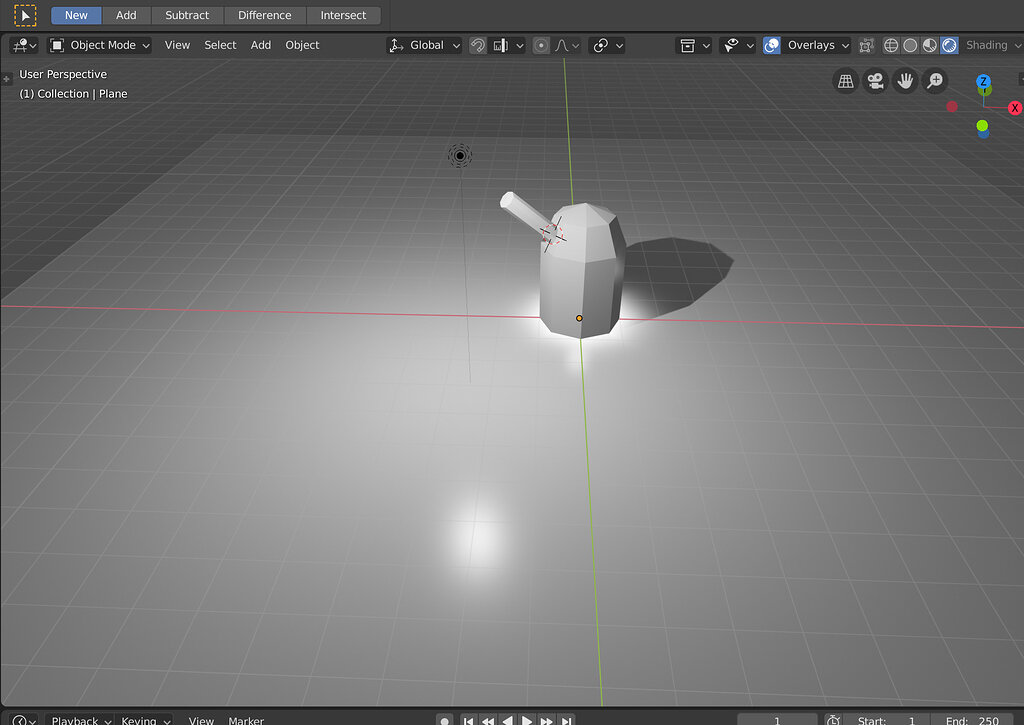Screen dimensions: 1024x725
Task: Click the camera view icon in the viewport
Action: pos(874,81)
